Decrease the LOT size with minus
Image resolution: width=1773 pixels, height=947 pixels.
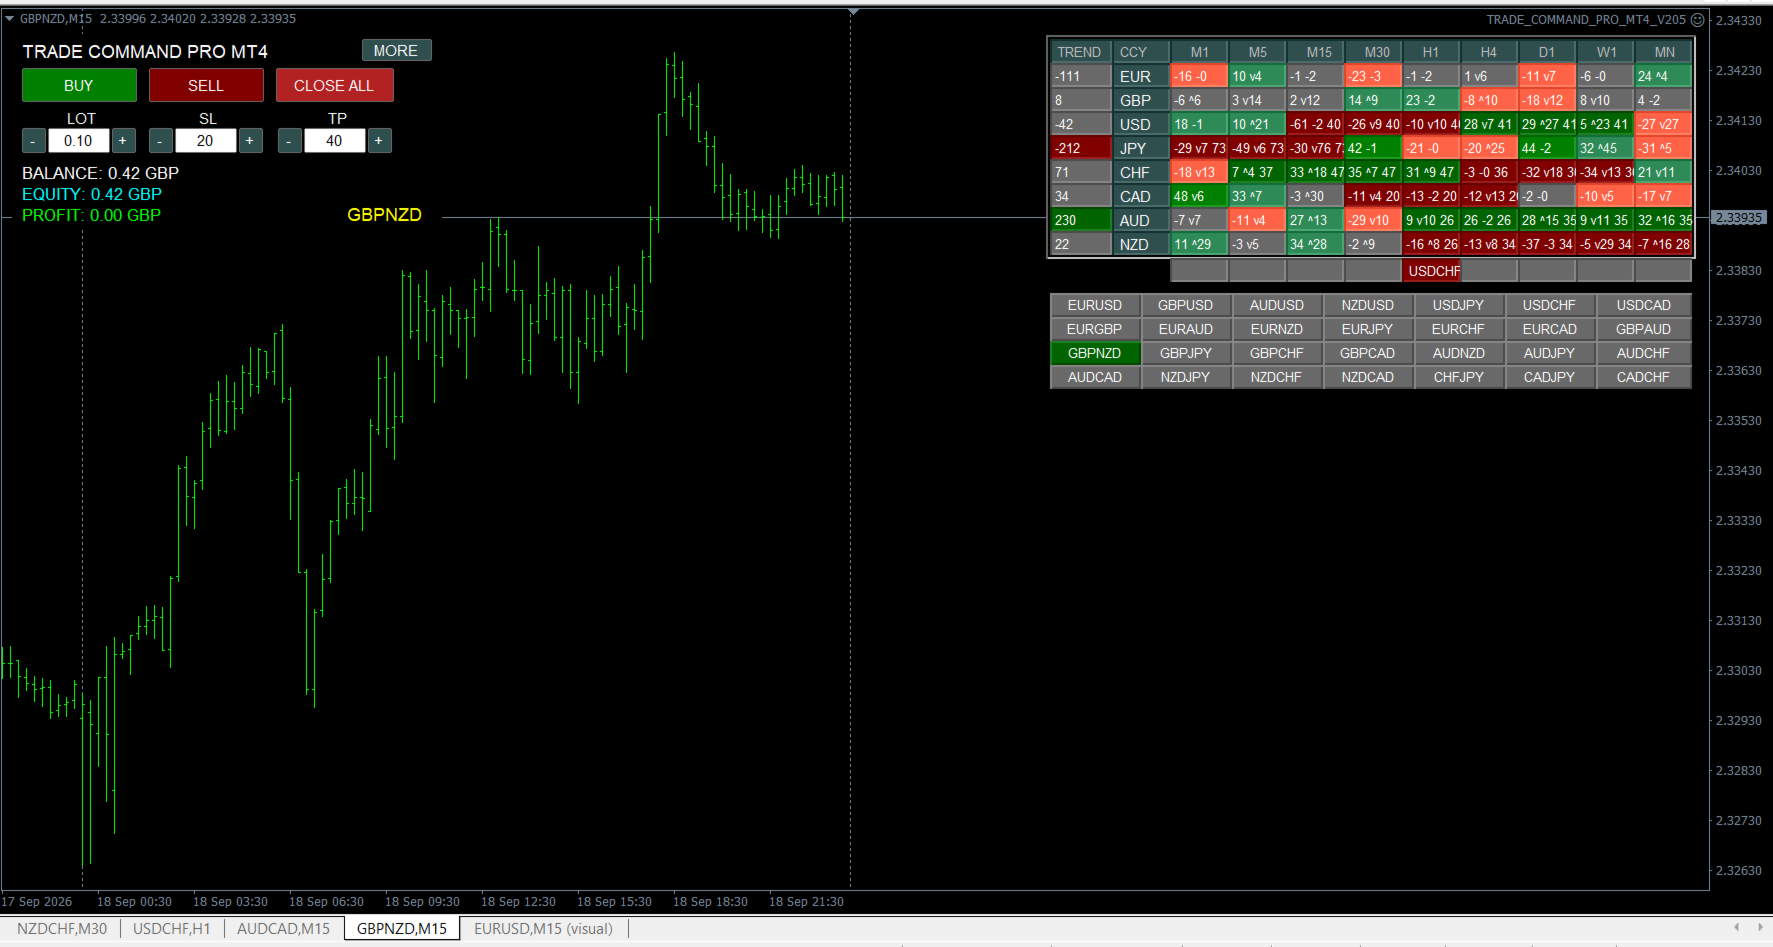click(33, 141)
